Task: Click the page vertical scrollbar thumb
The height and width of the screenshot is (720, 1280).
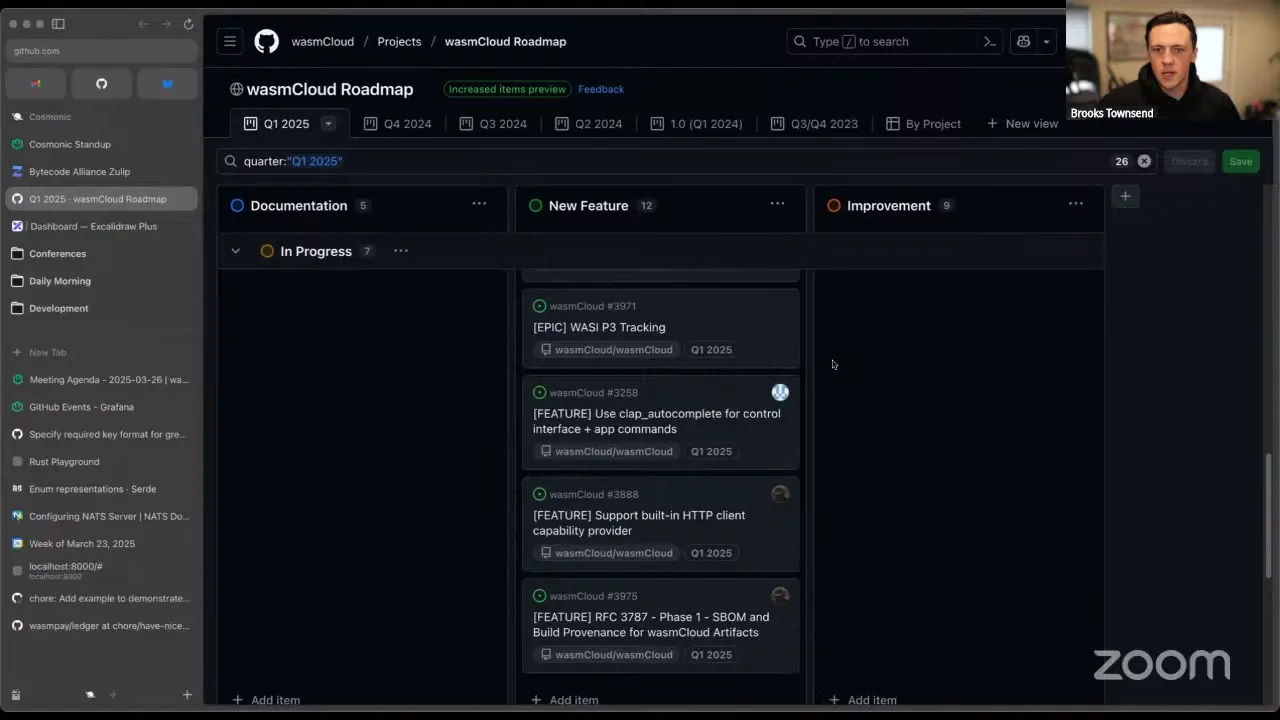Action: [1269, 515]
